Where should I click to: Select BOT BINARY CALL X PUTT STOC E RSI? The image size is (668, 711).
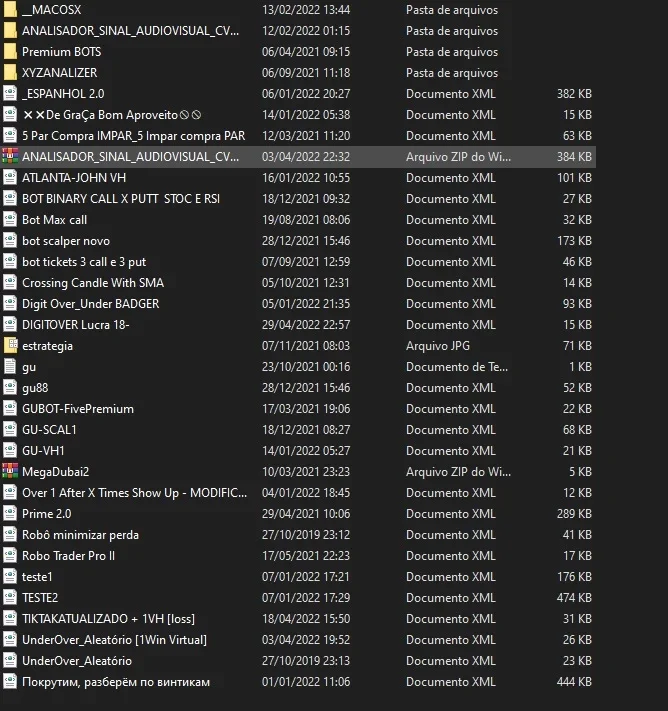(121, 199)
